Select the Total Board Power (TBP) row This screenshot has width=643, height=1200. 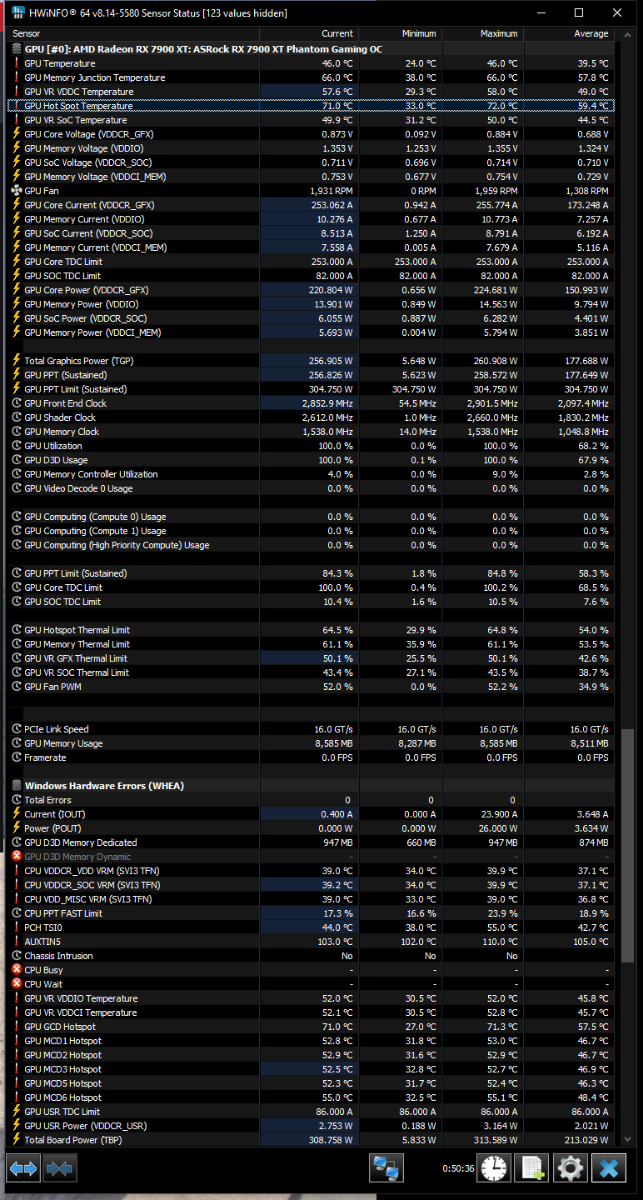[x=313, y=1140]
